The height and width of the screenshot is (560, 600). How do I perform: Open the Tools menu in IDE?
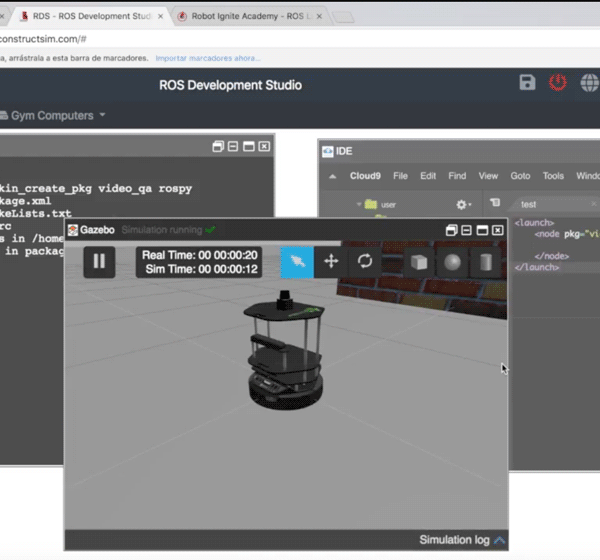click(x=553, y=176)
